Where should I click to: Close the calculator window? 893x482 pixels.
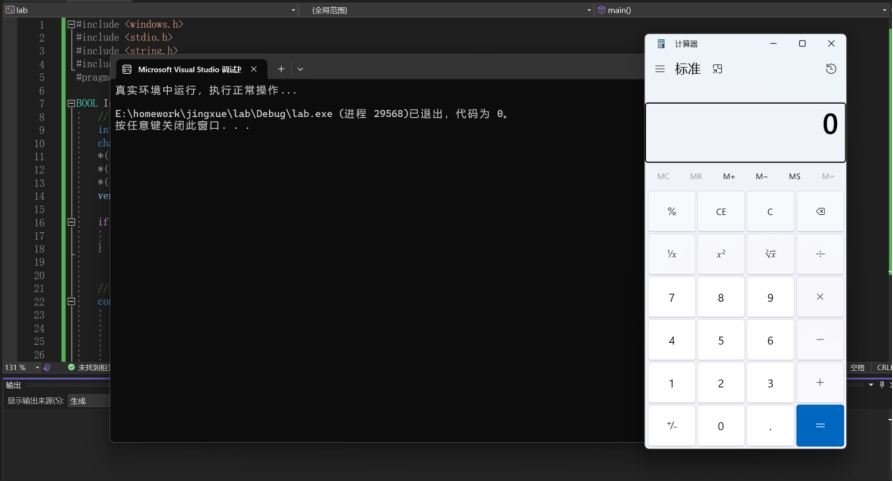pos(831,43)
